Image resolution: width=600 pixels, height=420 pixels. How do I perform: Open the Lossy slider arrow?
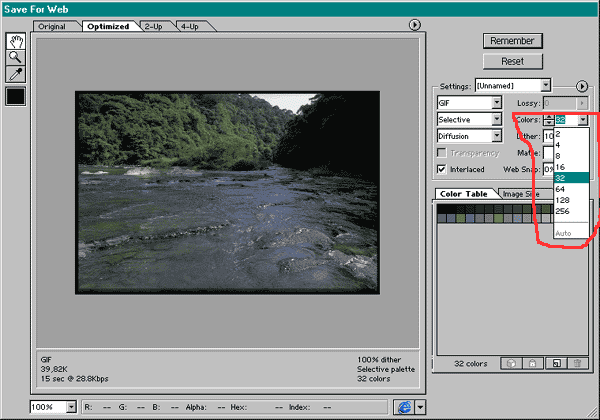(x=582, y=103)
